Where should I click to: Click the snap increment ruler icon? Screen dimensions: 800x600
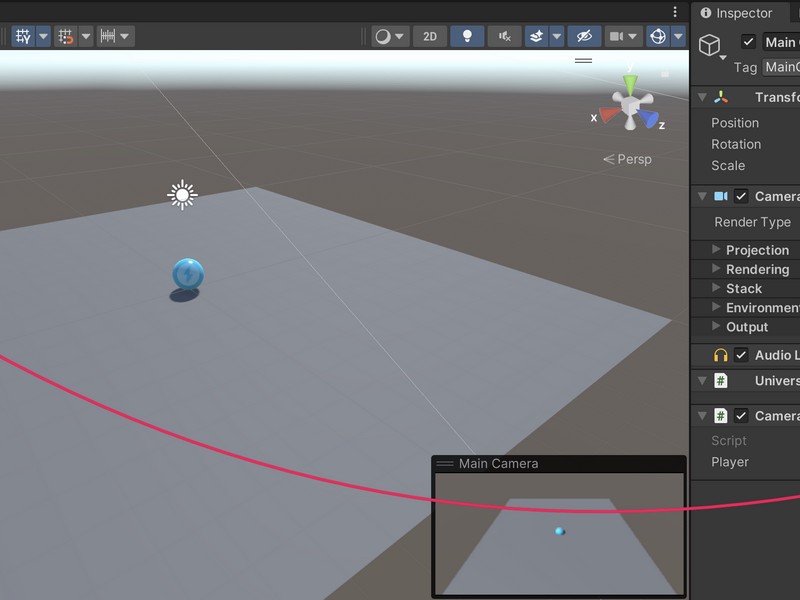pos(107,36)
